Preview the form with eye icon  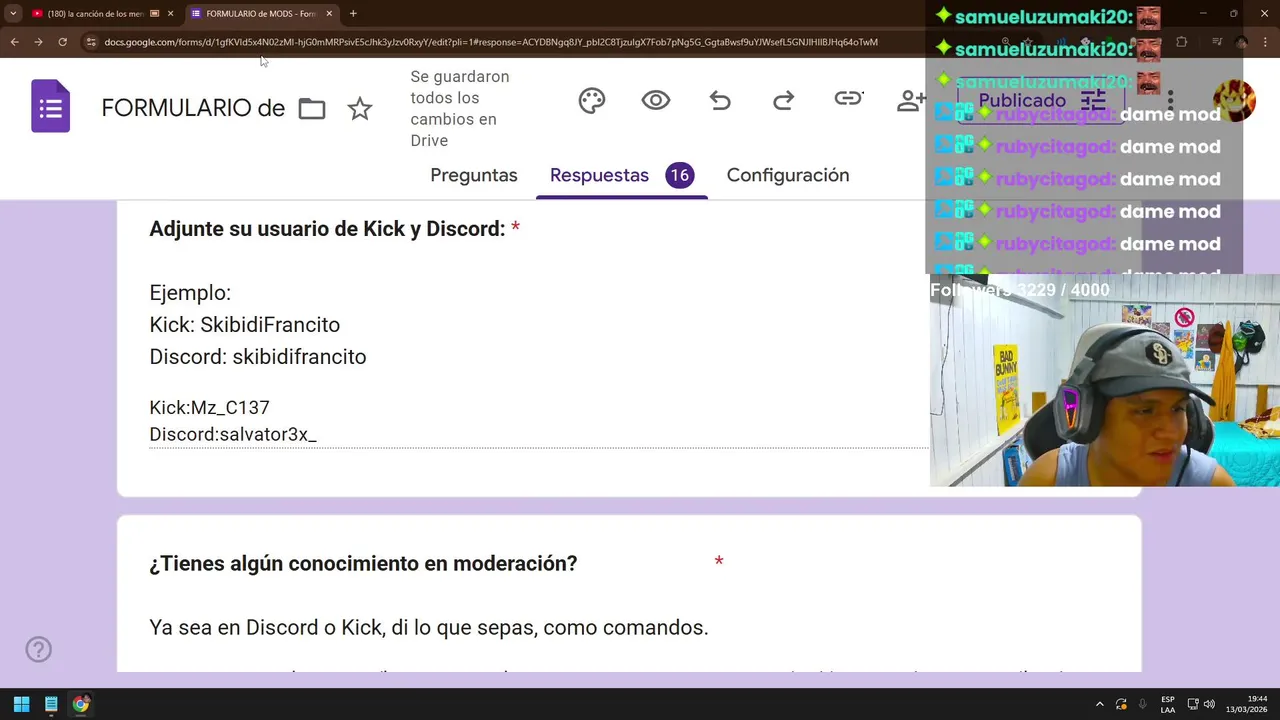click(656, 100)
